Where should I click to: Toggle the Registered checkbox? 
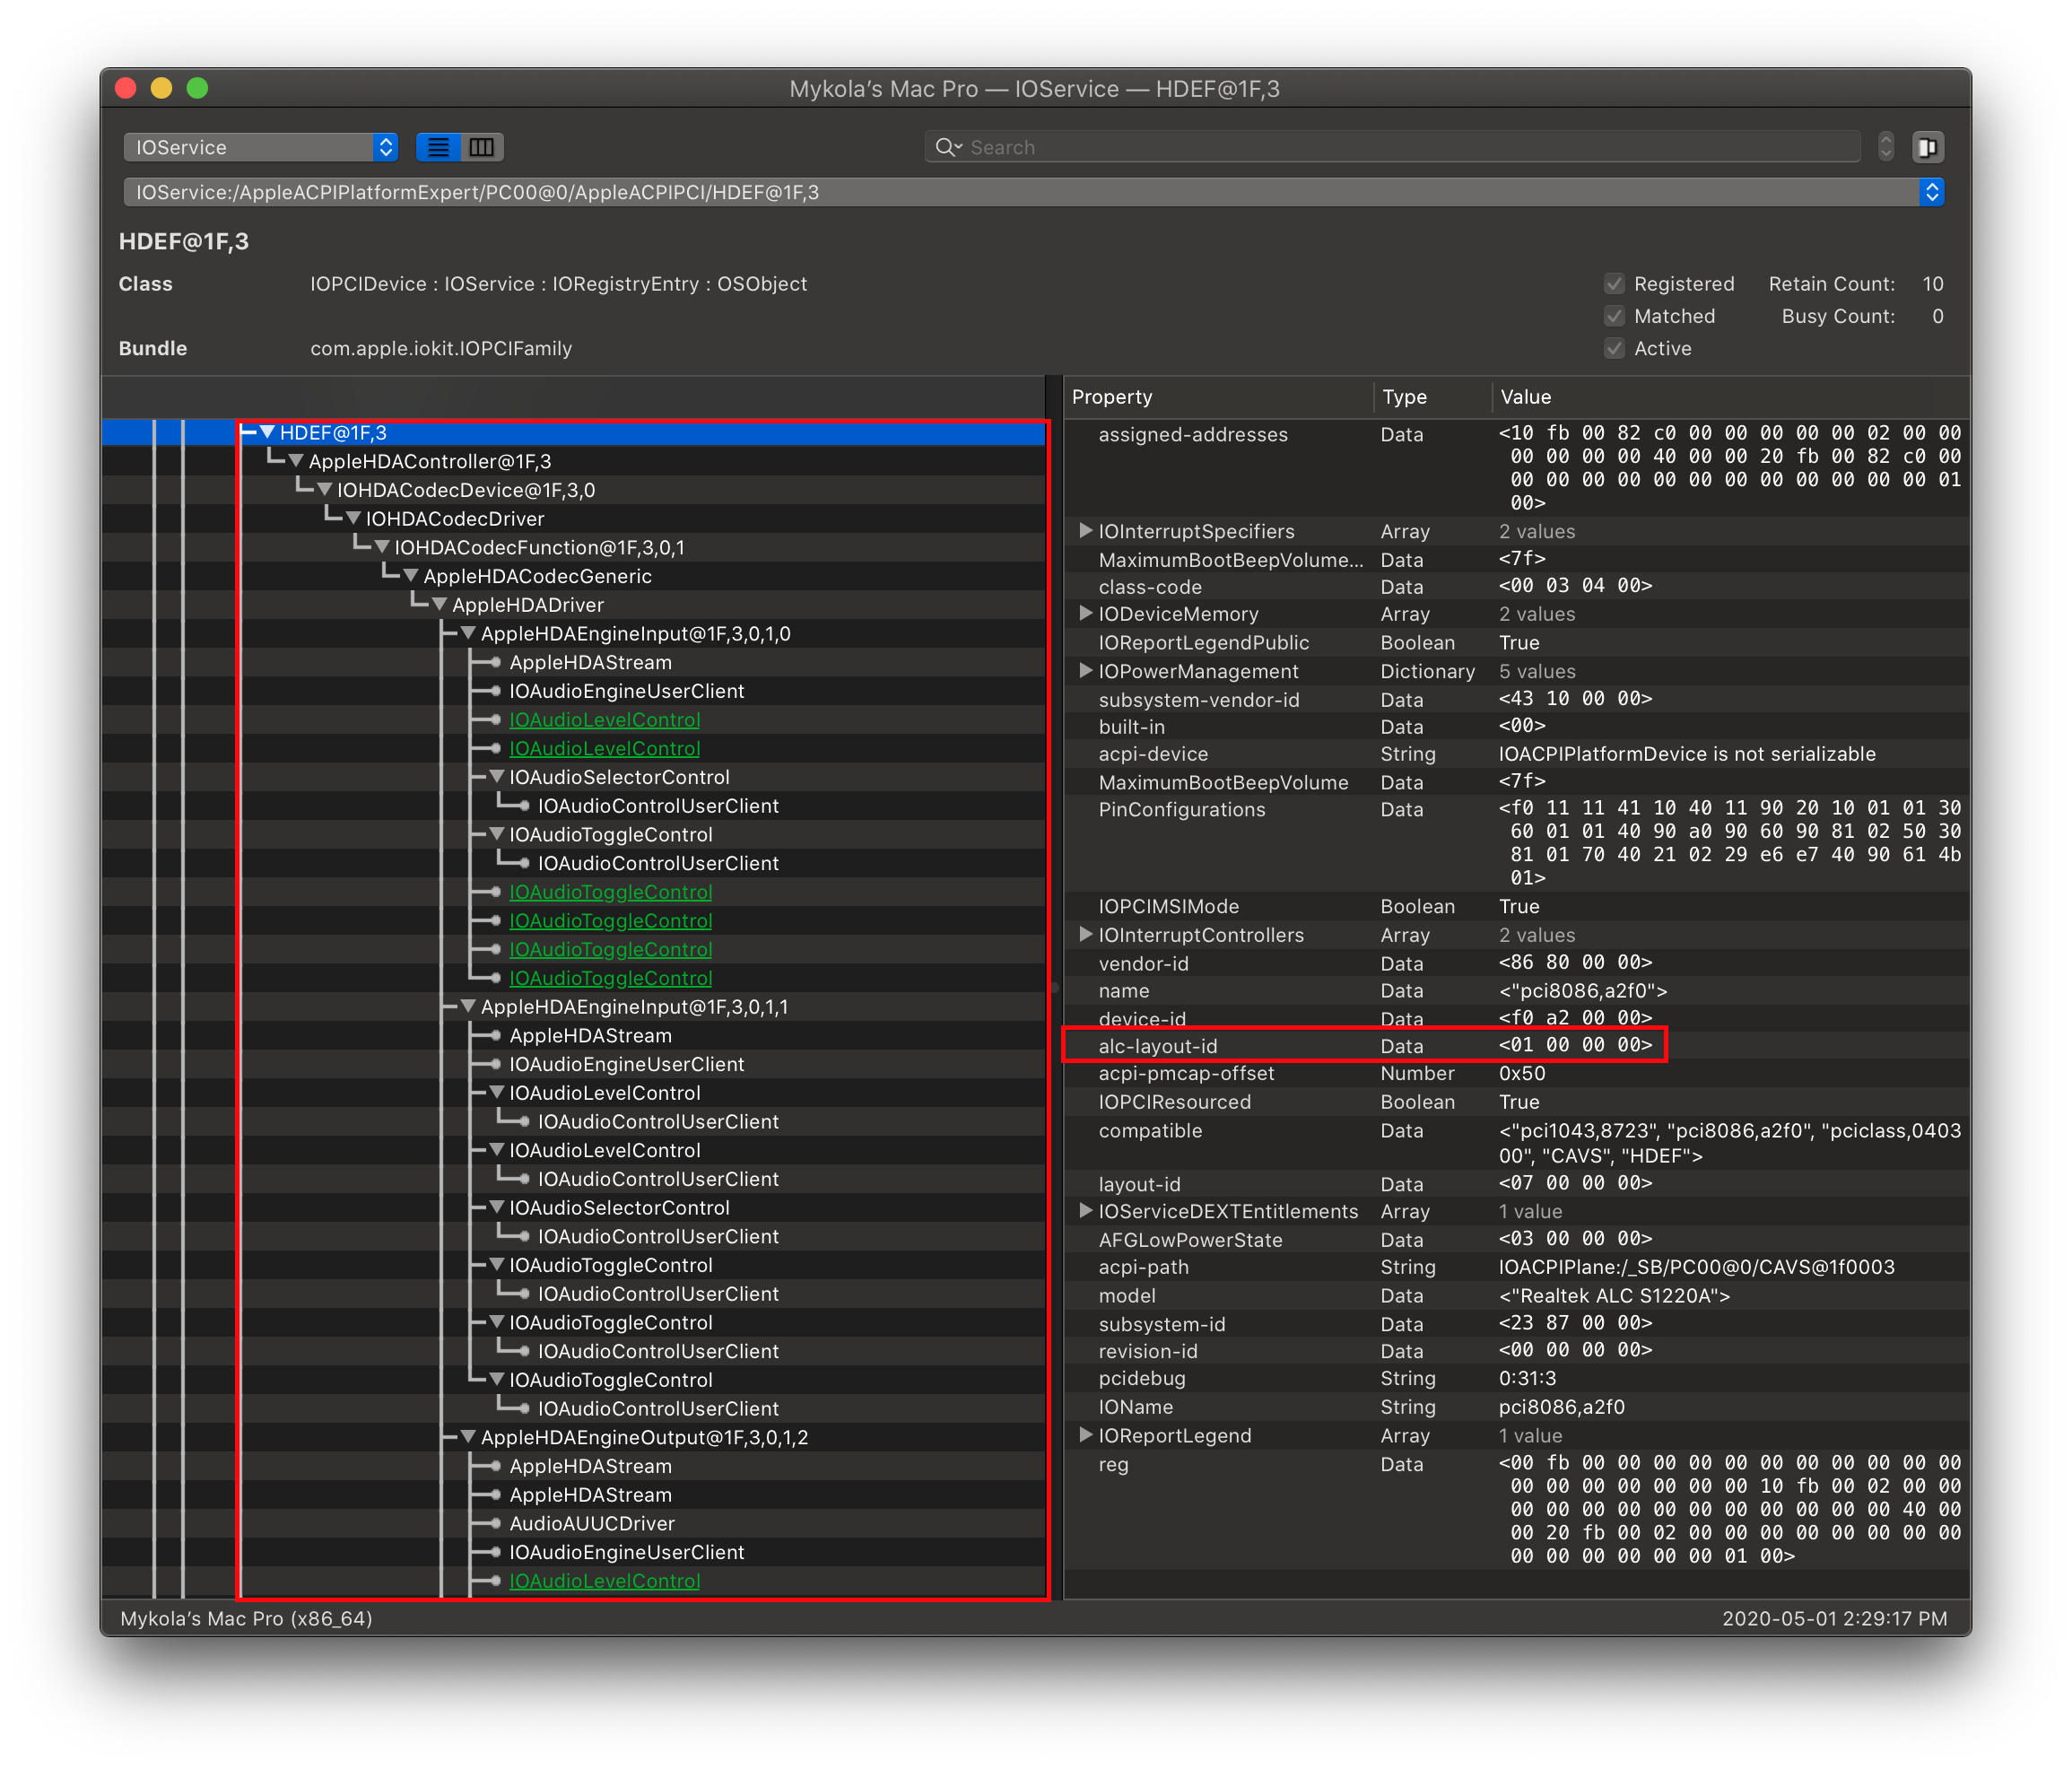click(1614, 284)
